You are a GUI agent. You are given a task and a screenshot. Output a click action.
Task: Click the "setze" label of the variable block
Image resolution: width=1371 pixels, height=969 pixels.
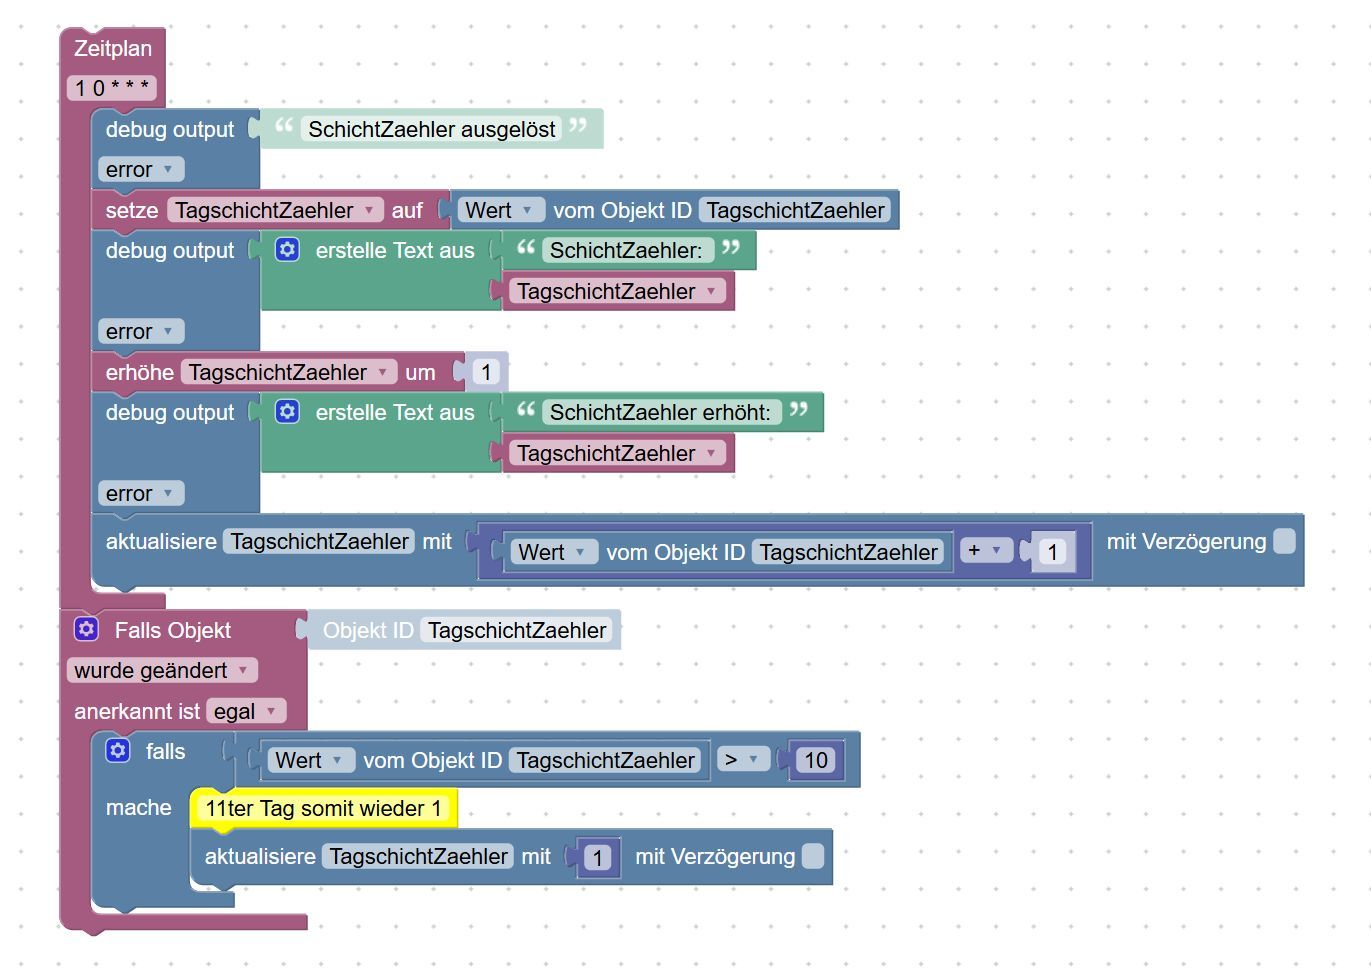coord(132,210)
